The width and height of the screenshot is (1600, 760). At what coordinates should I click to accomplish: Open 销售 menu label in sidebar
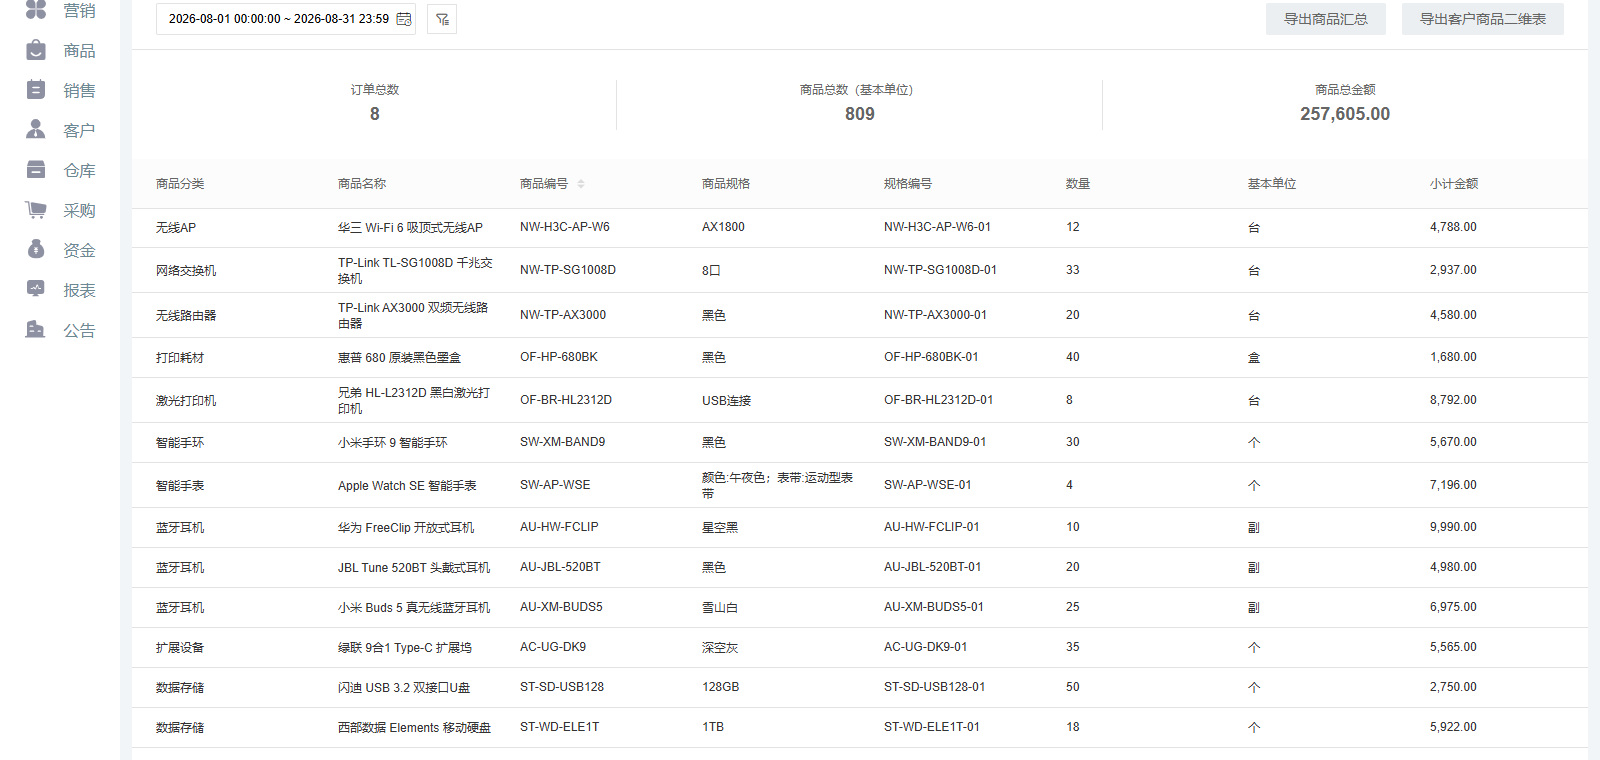[x=79, y=90]
